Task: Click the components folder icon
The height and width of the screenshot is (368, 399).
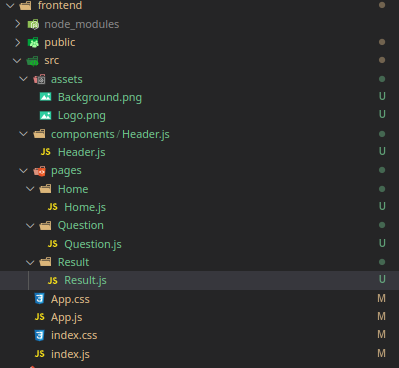Action: (x=39, y=134)
